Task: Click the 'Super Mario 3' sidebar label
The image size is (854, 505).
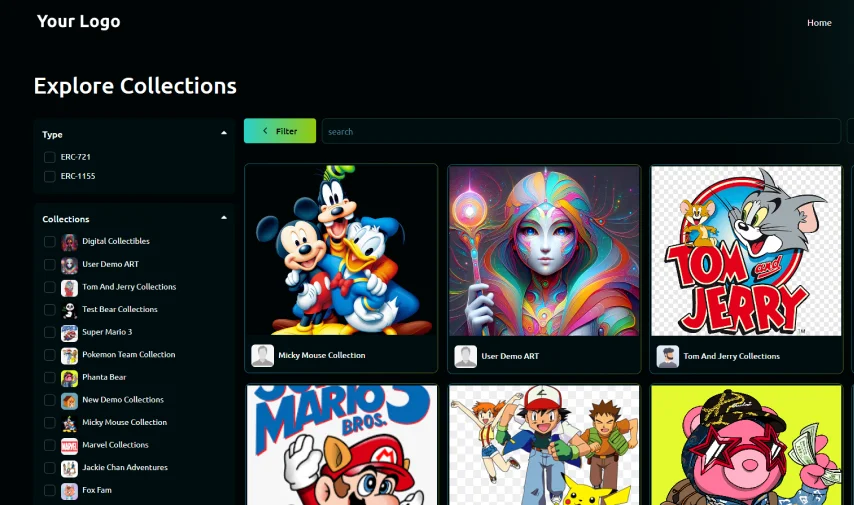Action: pos(107,332)
